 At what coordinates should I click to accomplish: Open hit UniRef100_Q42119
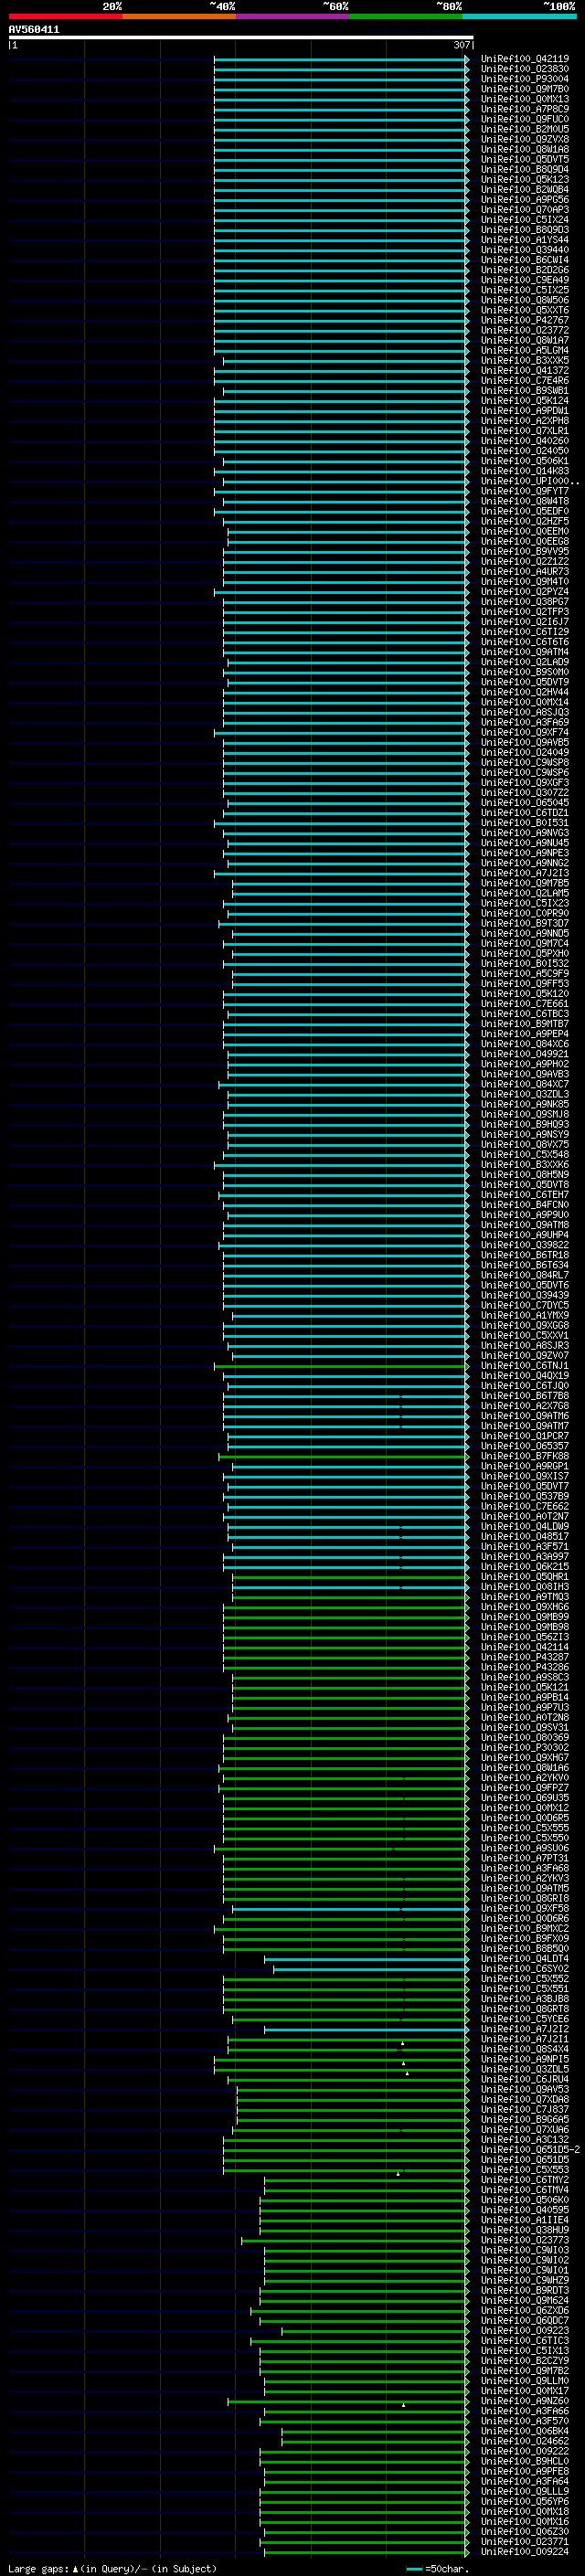click(x=525, y=59)
